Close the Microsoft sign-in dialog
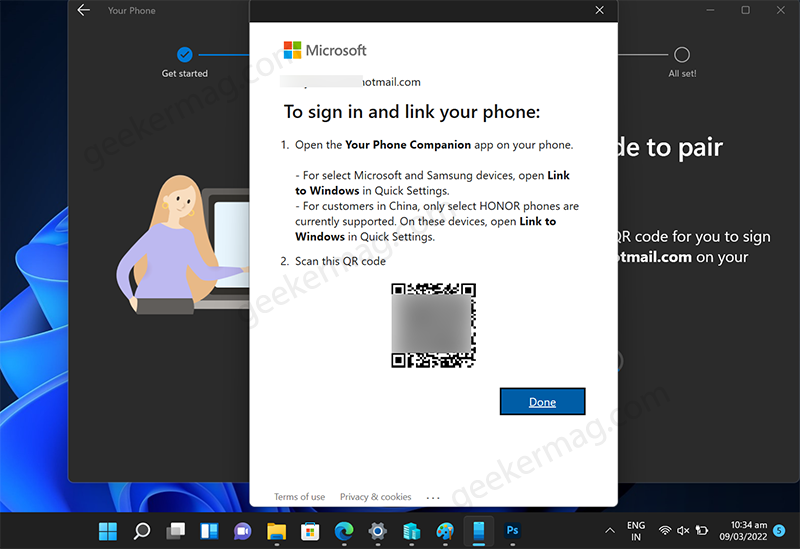This screenshot has width=800, height=549. (x=599, y=10)
